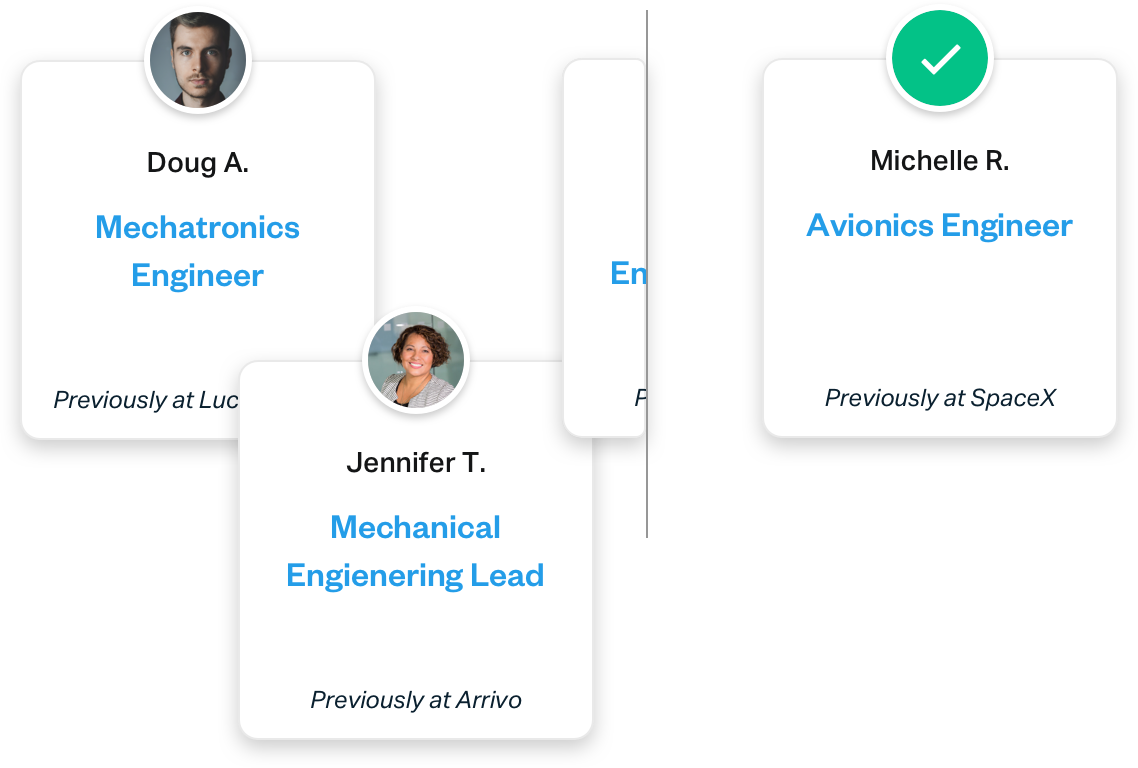This screenshot has width=1138, height=768.
Task: Click the vertical divider line
Action: [x=647, y=274]
